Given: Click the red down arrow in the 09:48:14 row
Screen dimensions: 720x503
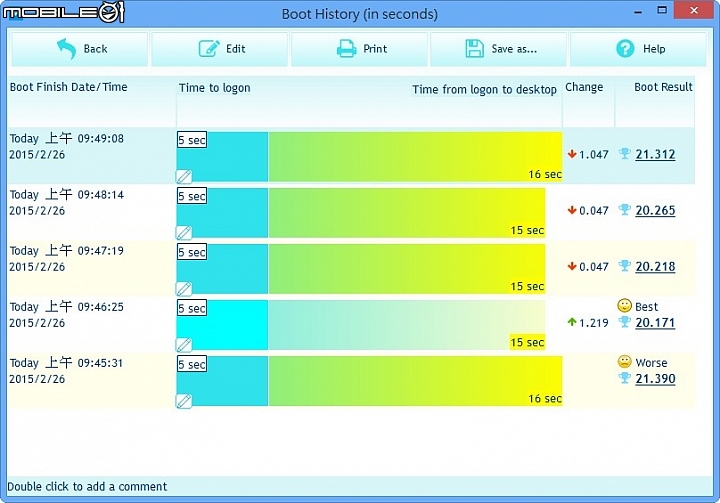Looking at the screenshot, I should [572, 210].
